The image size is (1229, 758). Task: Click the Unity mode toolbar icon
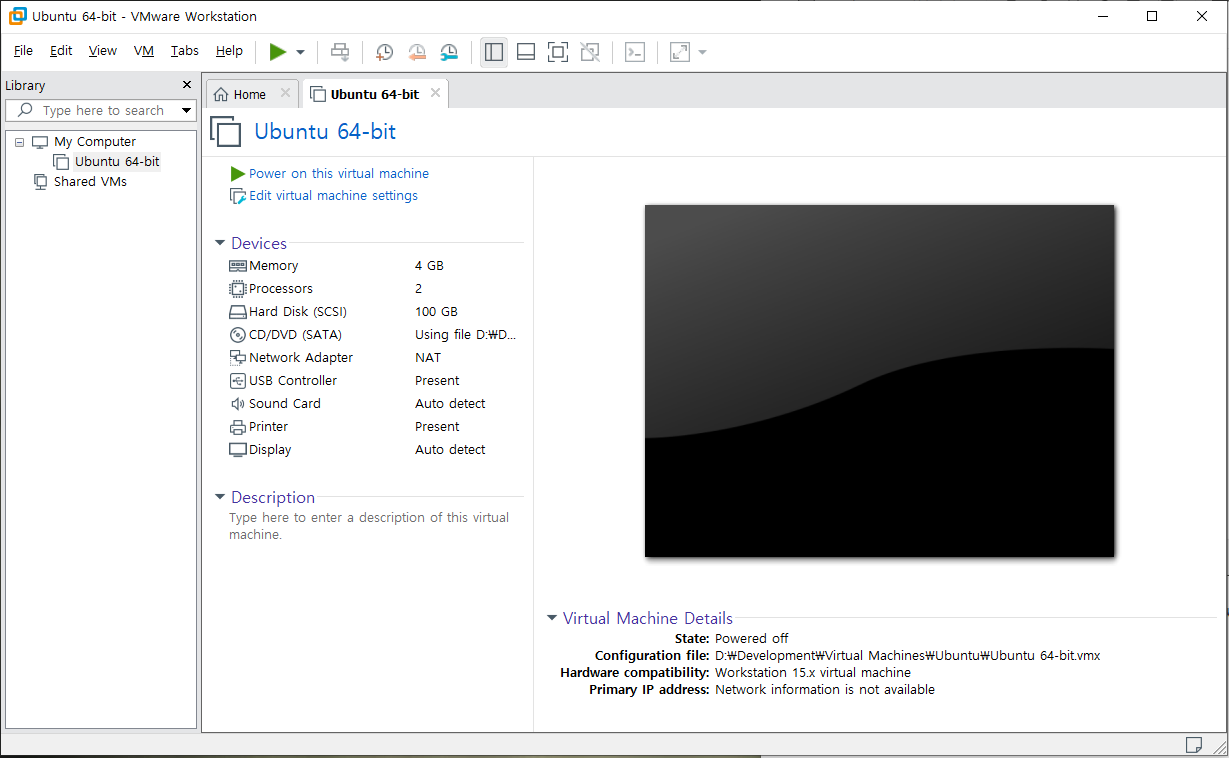point(590,52)
